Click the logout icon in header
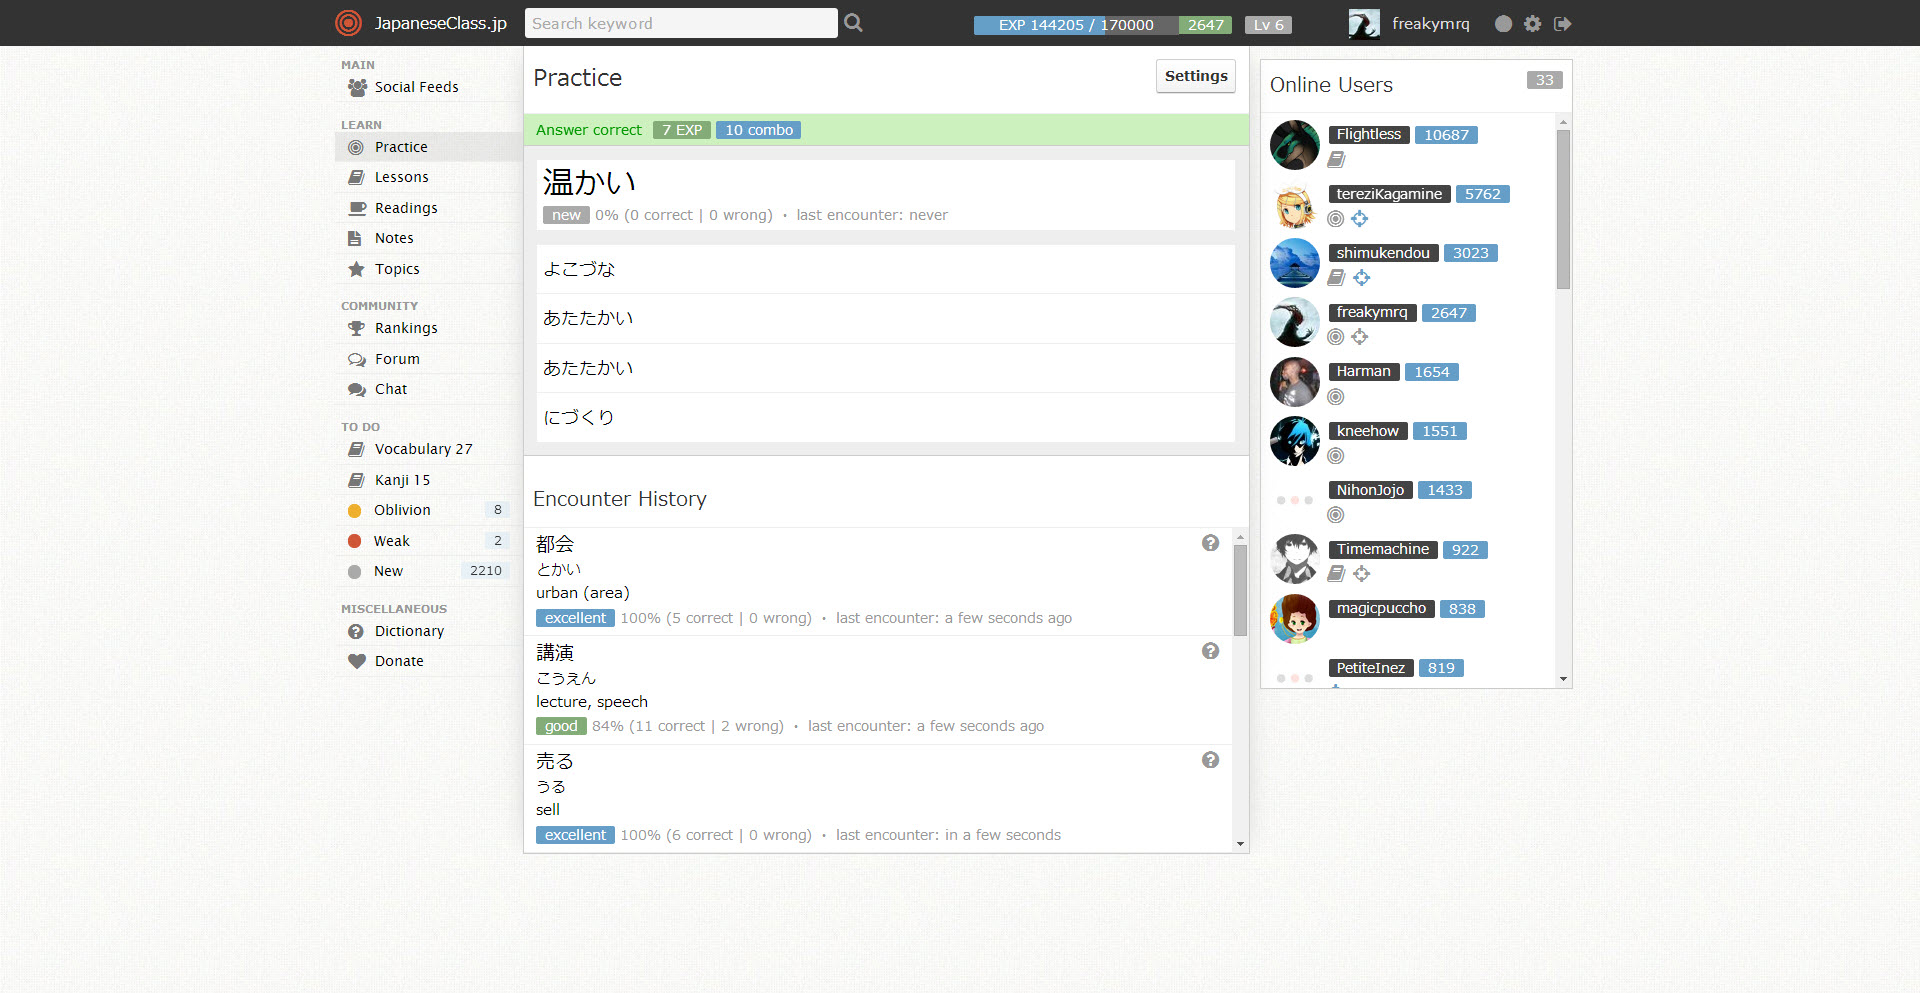Image resolution: width=1920 pixels, height=993 pixels. coord(1563,23)
